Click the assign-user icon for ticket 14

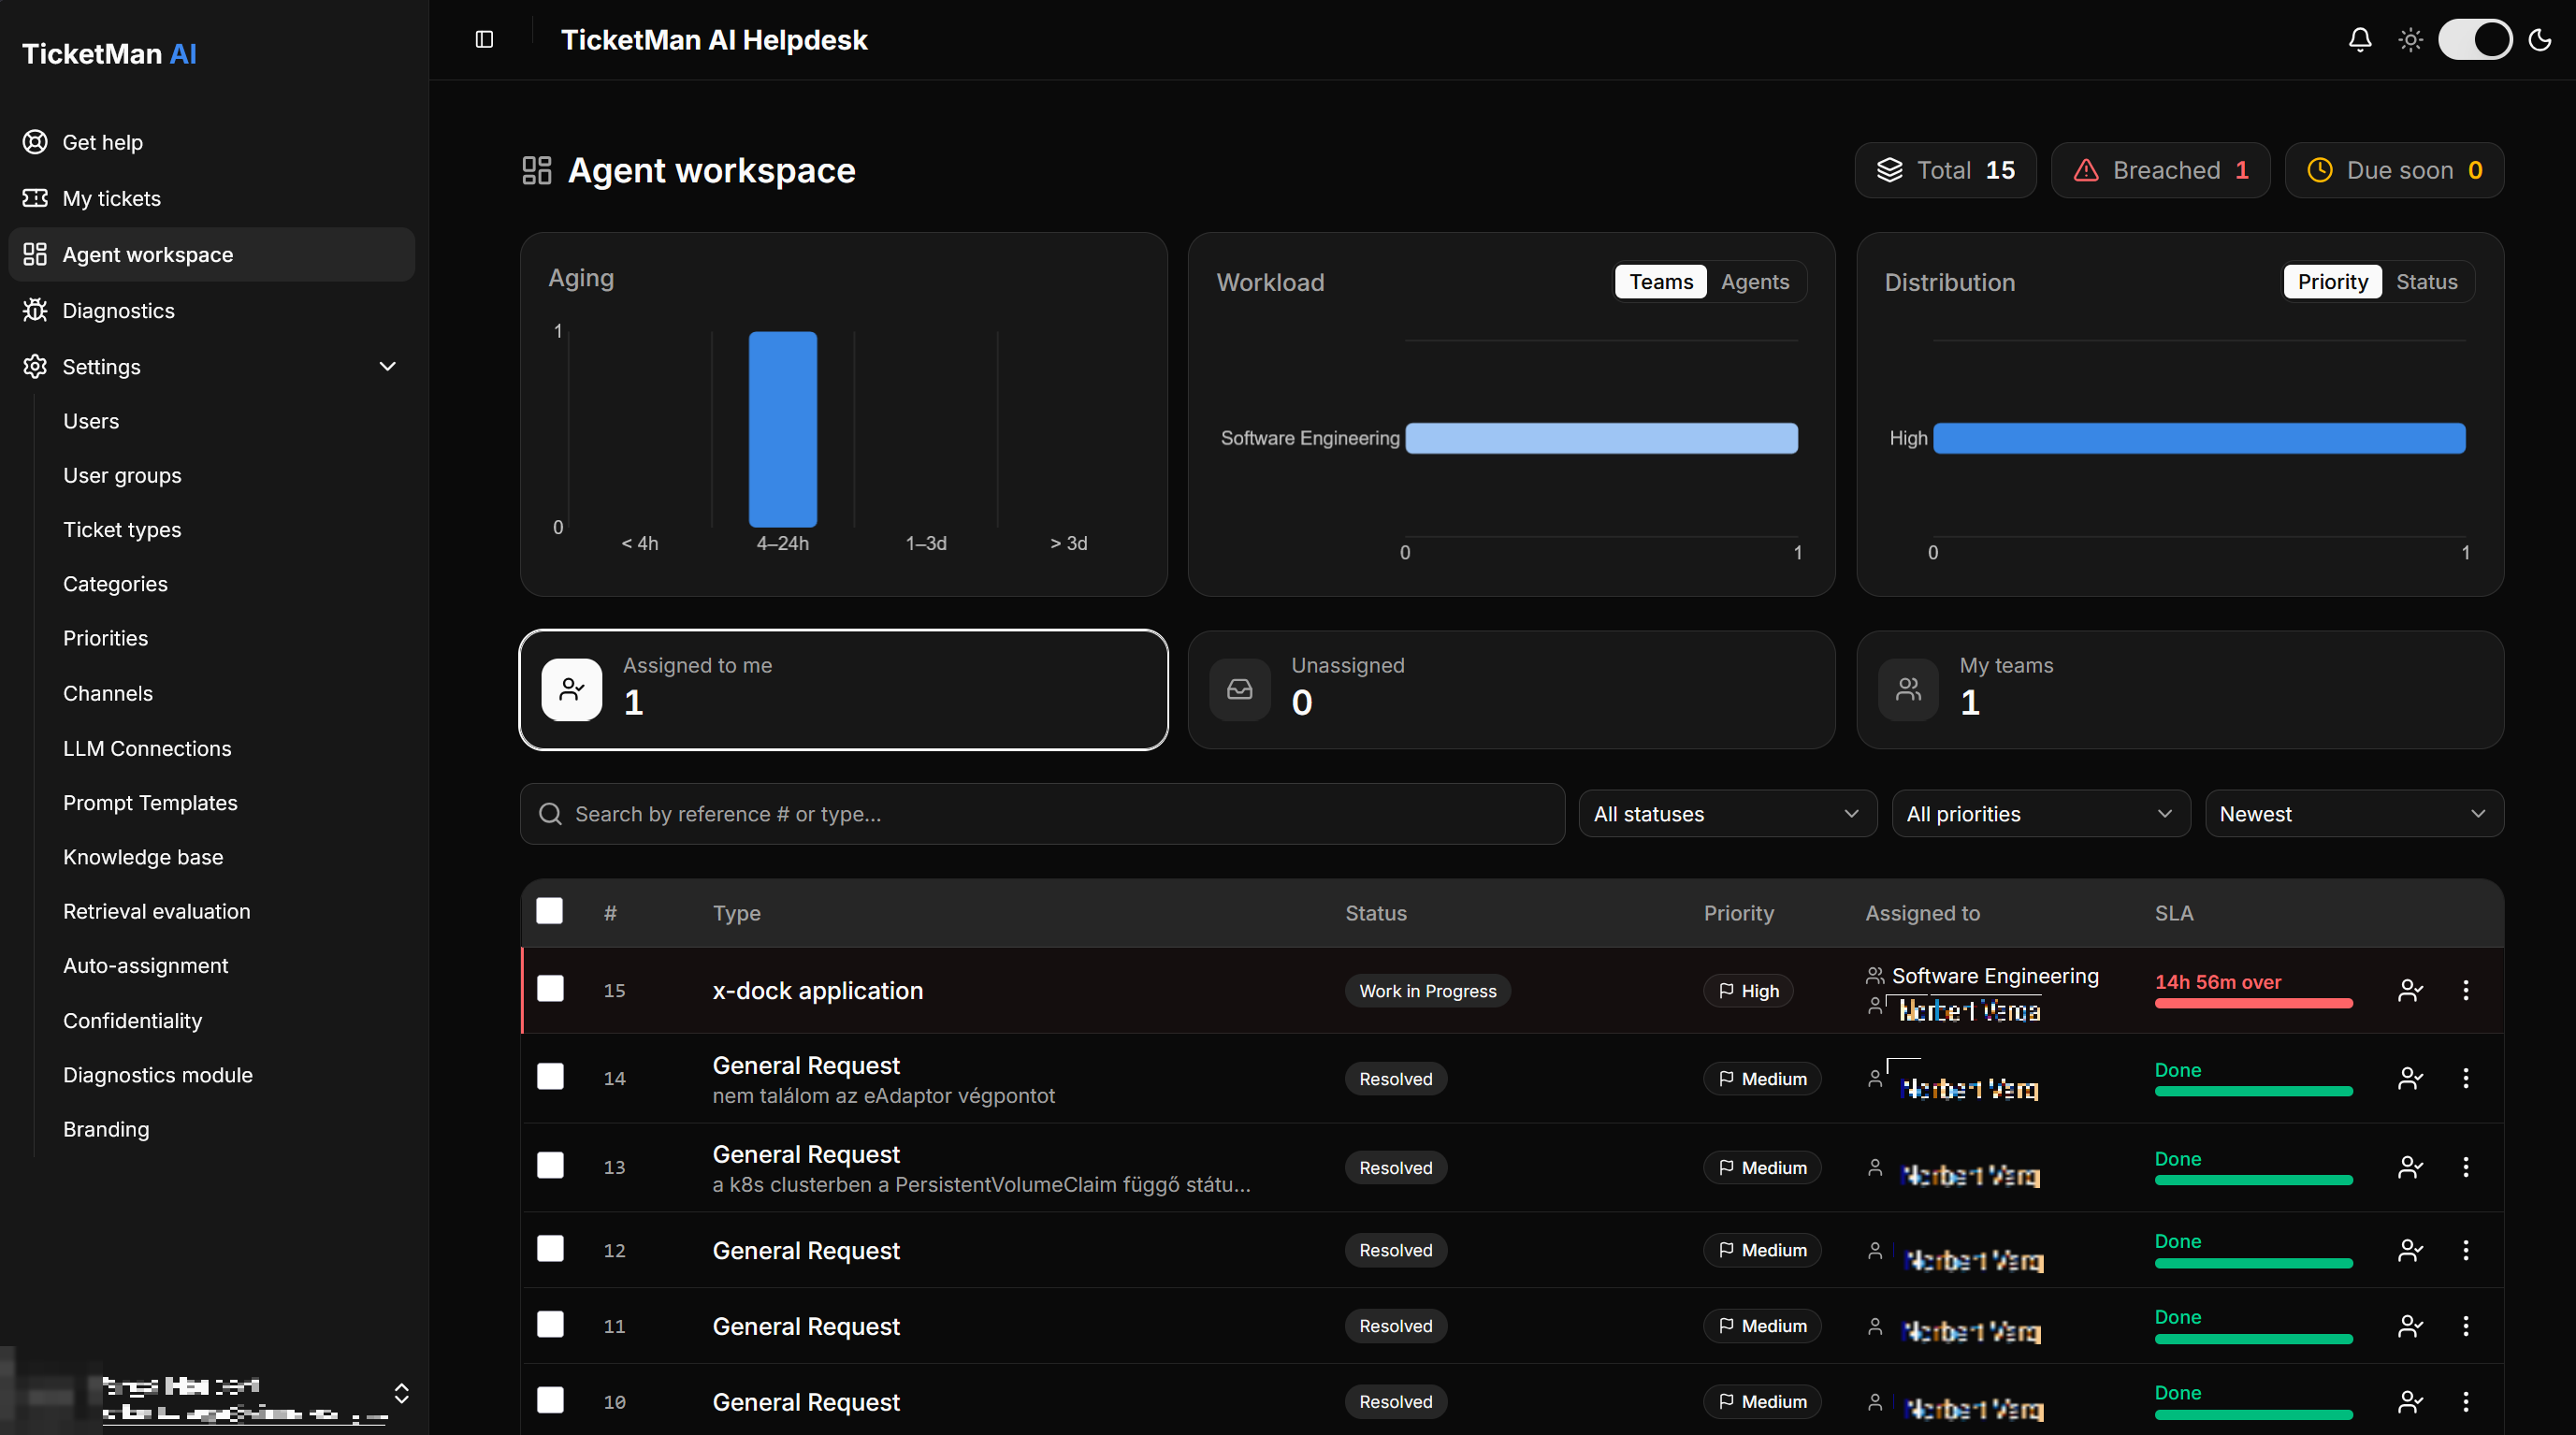pos(2410,1078)
